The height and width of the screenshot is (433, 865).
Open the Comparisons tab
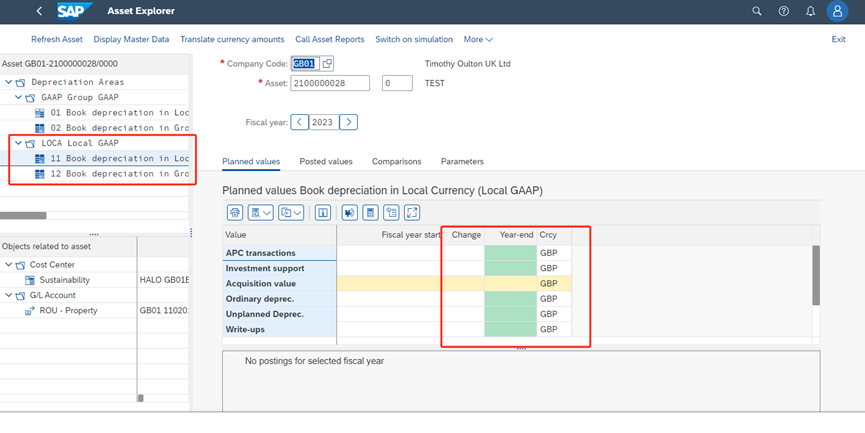coord(396,161)
